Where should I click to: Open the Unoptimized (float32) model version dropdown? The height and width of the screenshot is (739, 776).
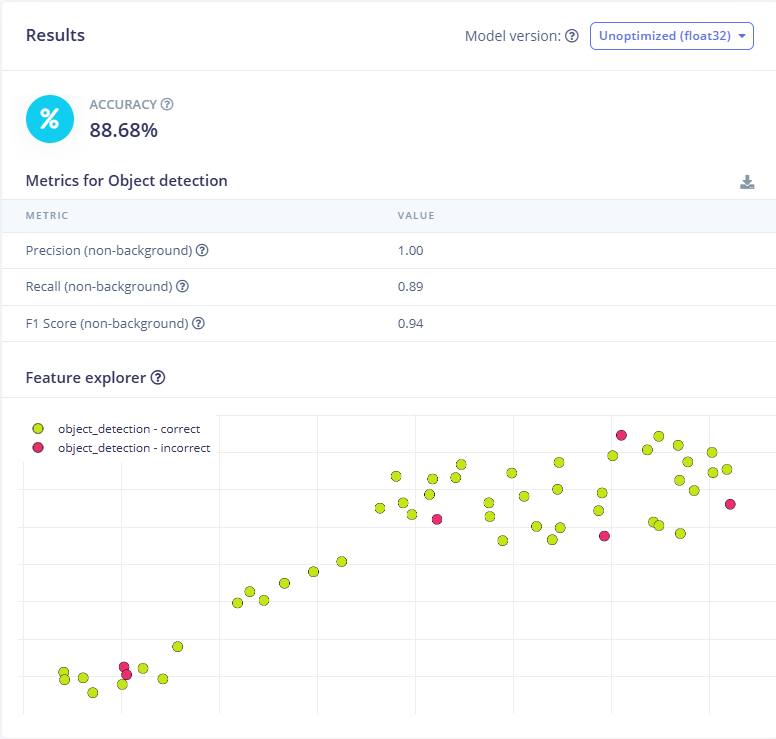(x=671, y=36)
